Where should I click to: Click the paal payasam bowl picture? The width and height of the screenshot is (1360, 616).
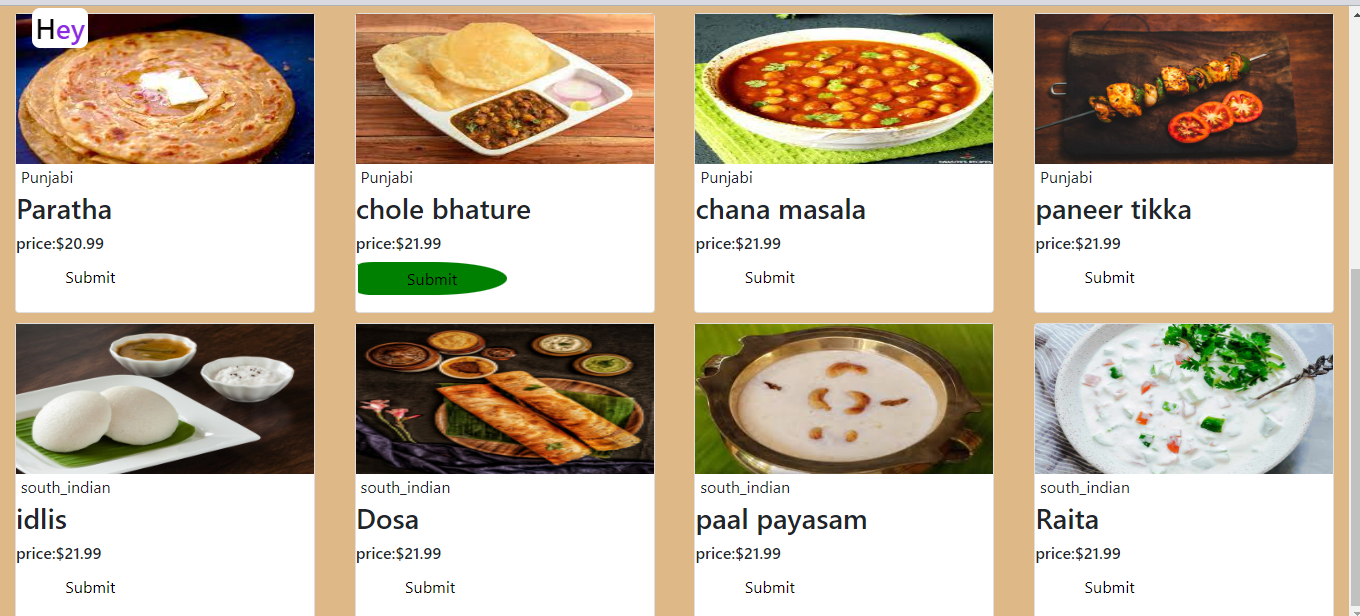pyautogui.click(x=843, y=398)
